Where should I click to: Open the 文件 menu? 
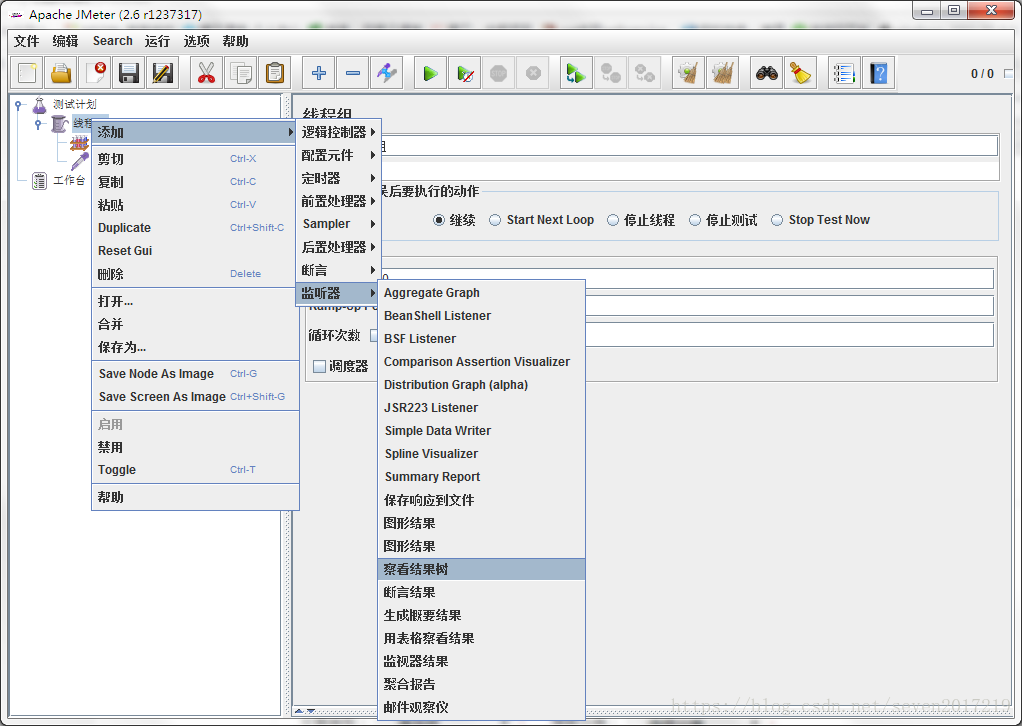(x=27, y=41)
